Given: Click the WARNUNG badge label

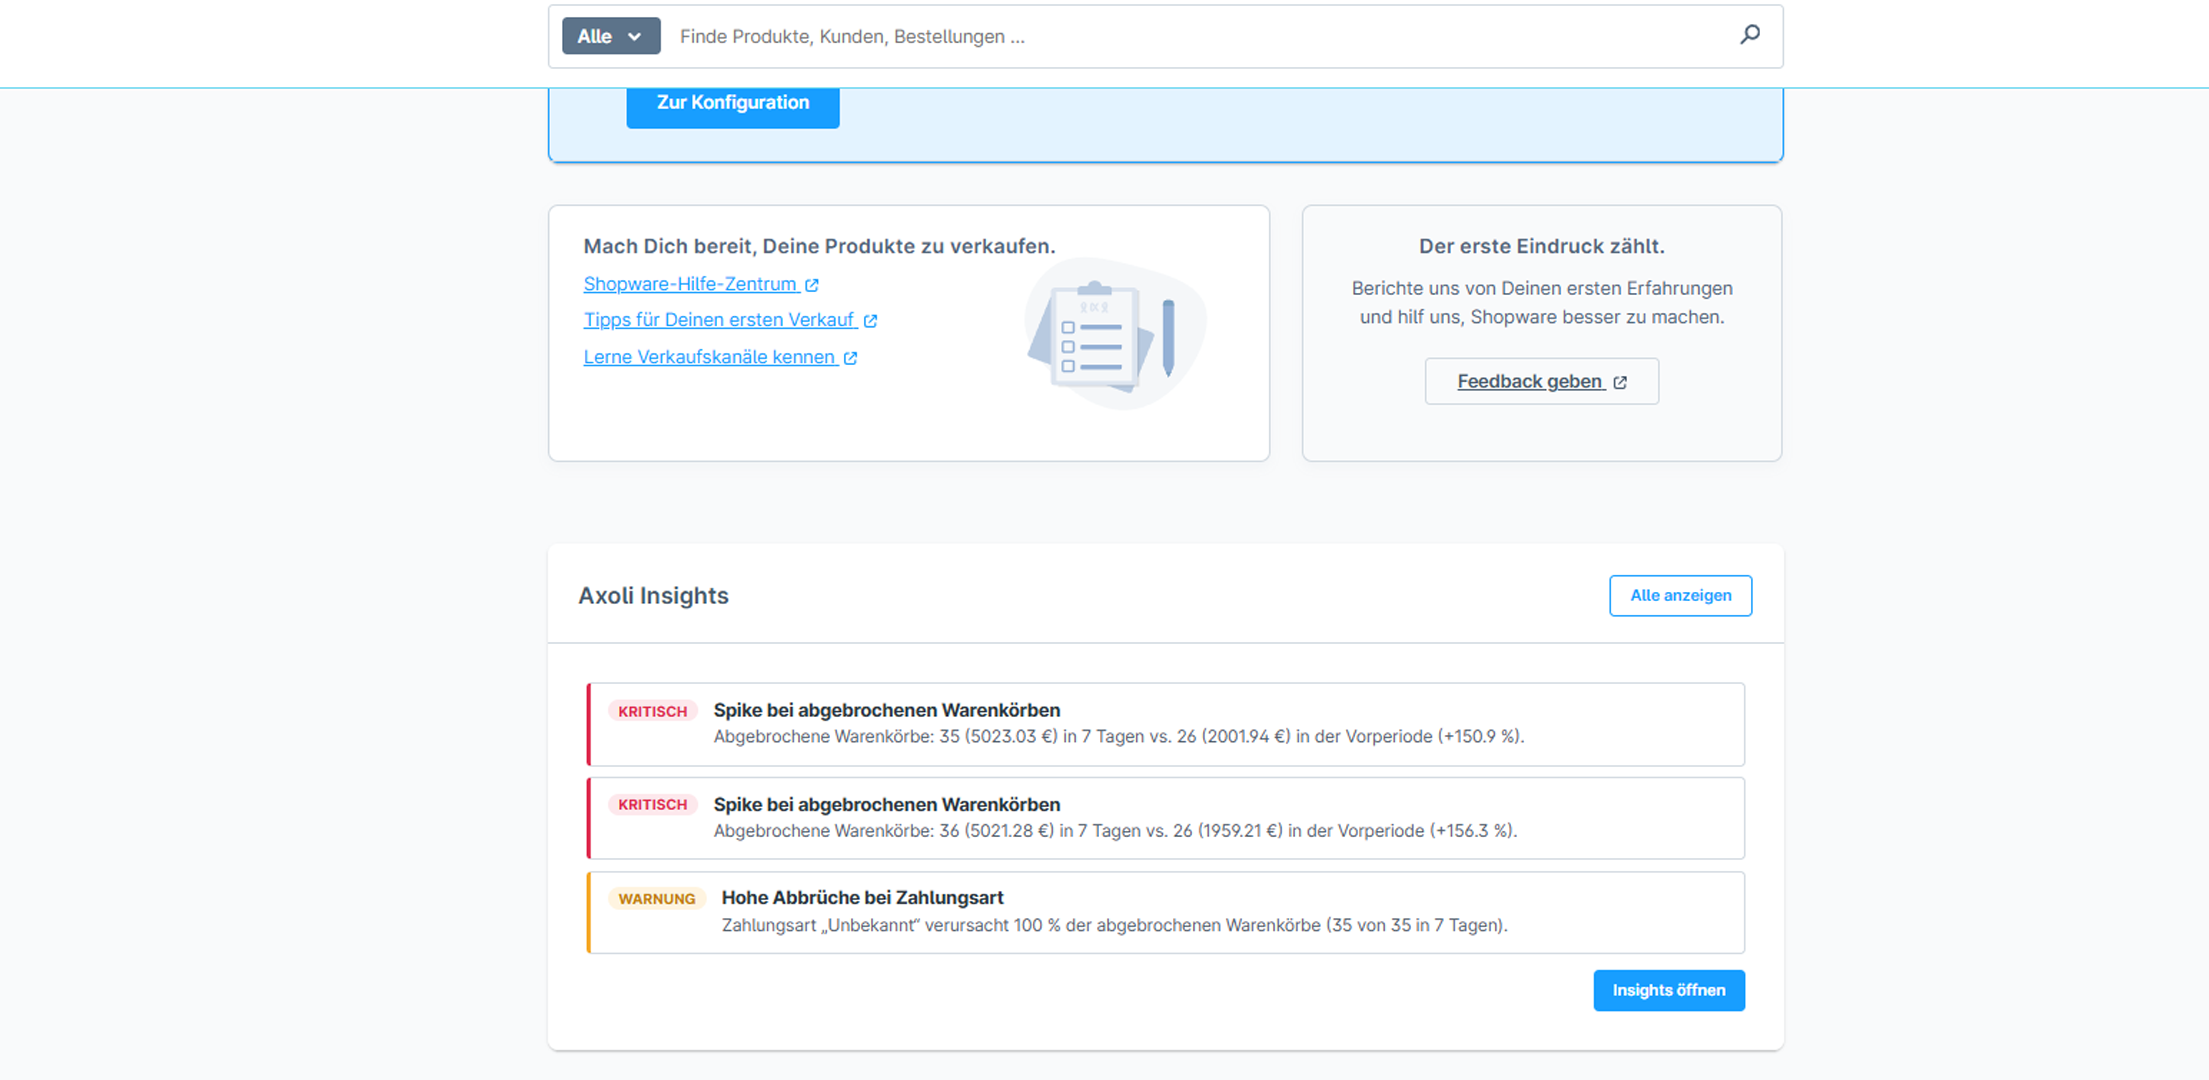Looking at the screenshot, I should click(x=656, y=898).
